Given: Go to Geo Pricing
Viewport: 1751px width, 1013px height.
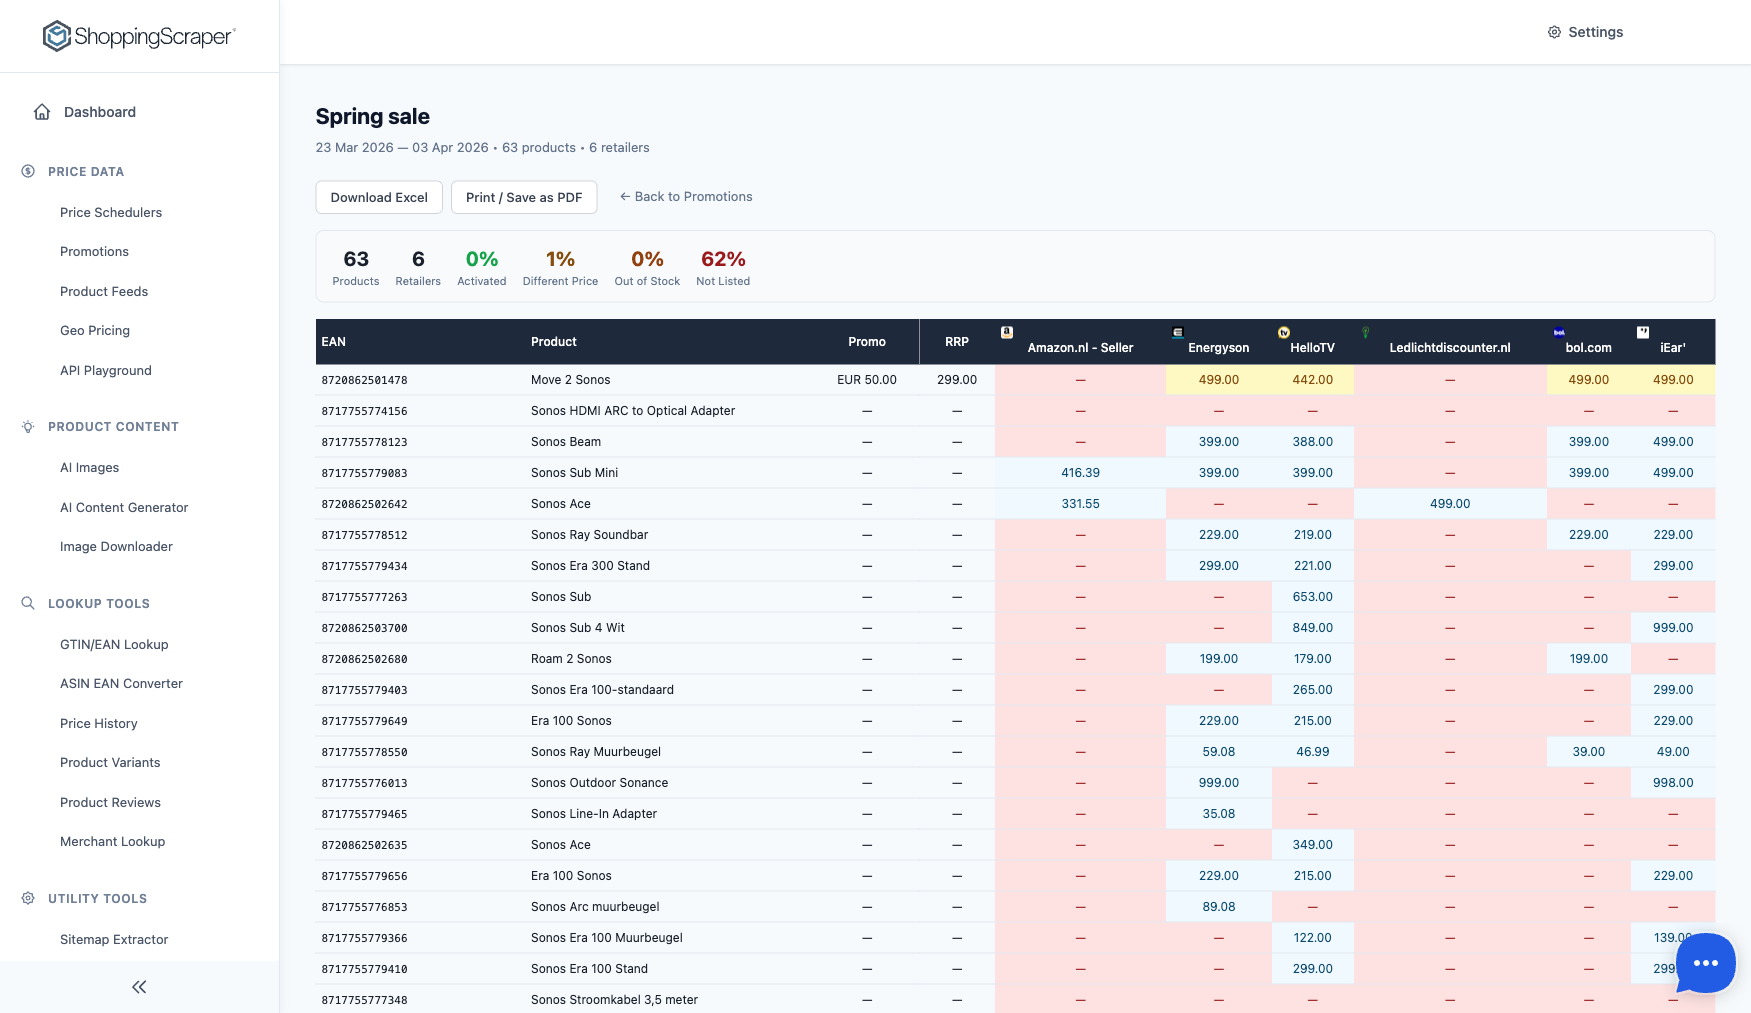Looking at the screenshot, I should pos(95,330).
